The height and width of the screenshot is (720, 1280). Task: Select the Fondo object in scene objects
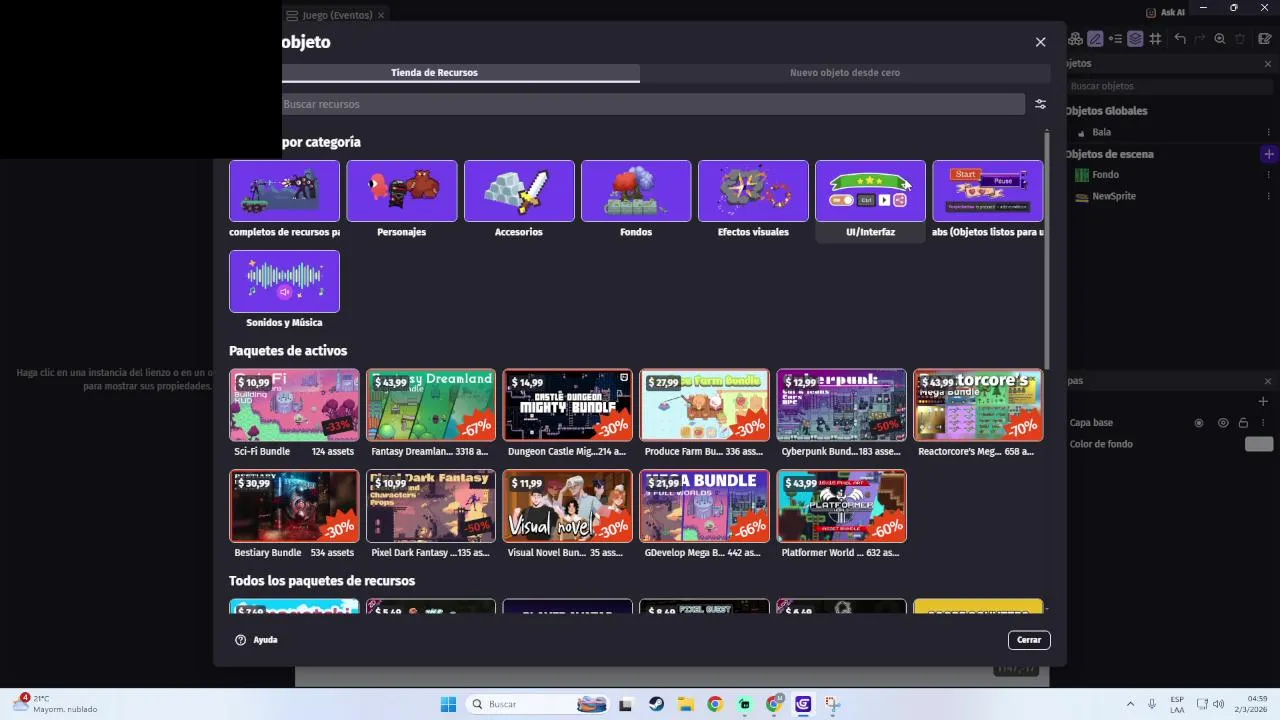1105,175
